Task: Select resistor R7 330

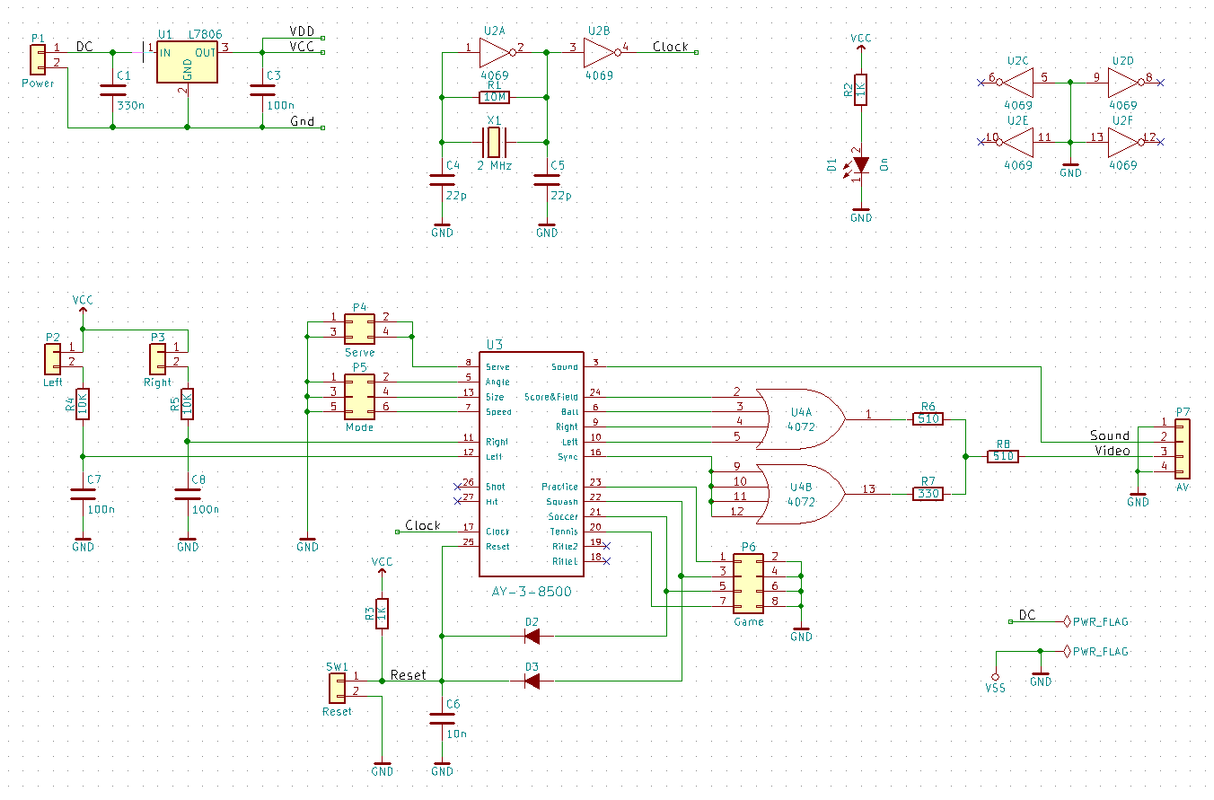Action: [926, 494]
